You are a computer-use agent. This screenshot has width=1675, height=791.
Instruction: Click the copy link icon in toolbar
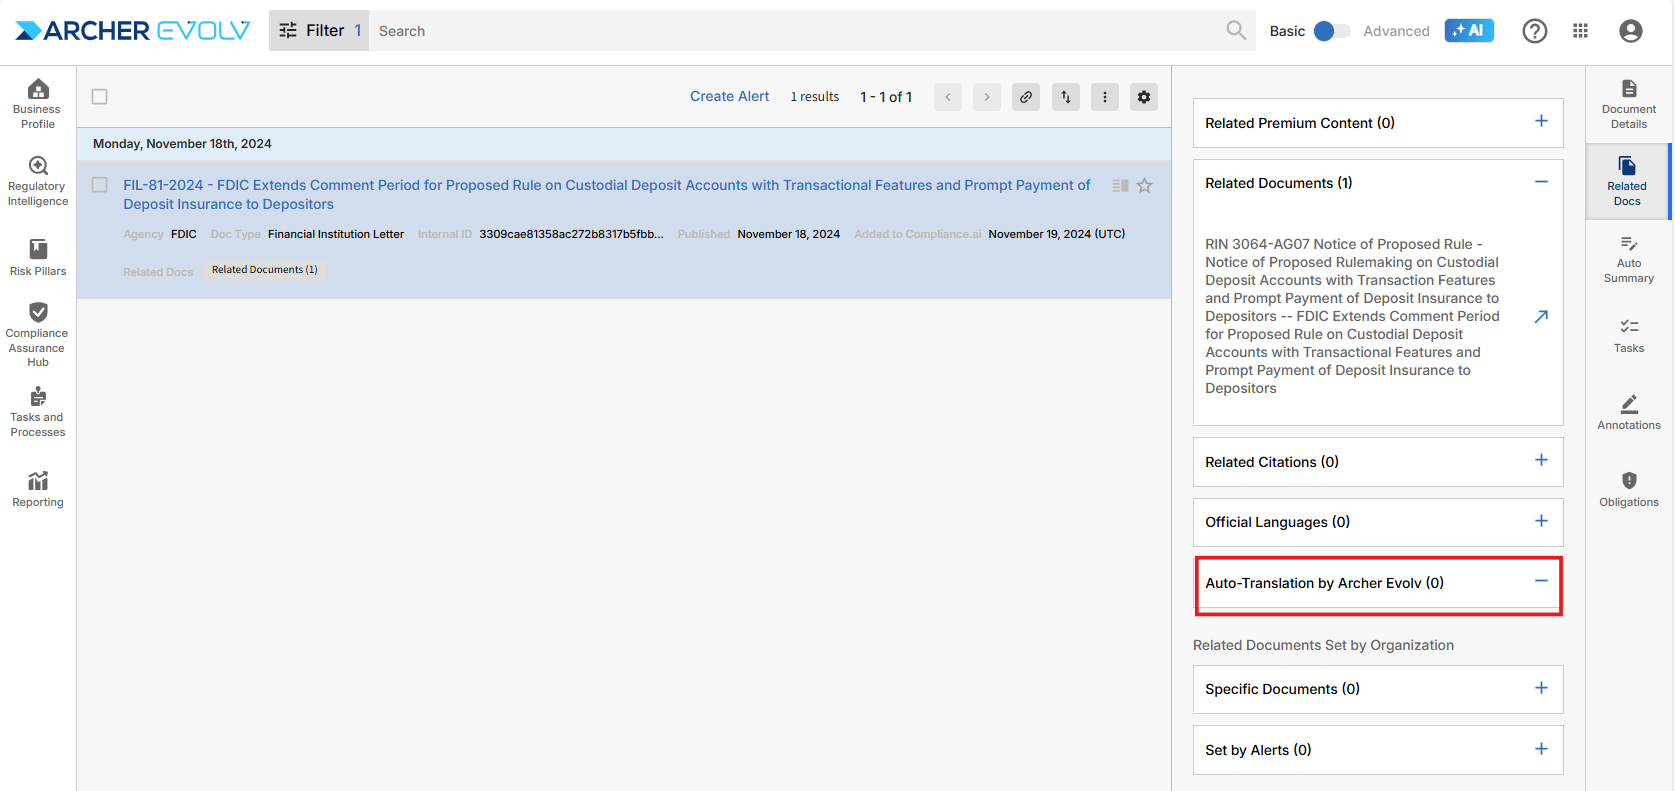[x=1025, y=97]
